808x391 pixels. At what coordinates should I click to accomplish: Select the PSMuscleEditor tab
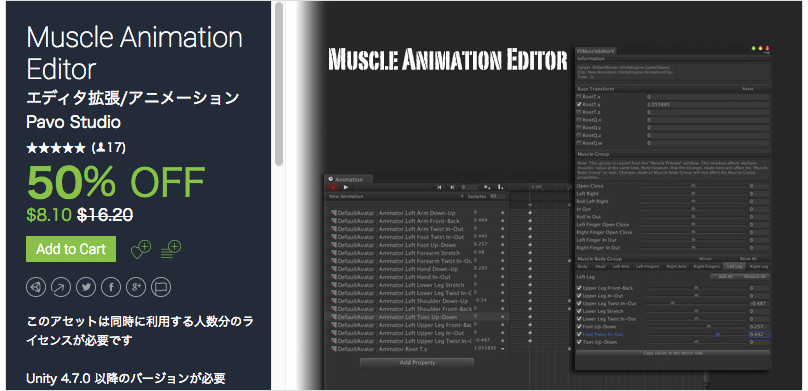coord(597,51)
